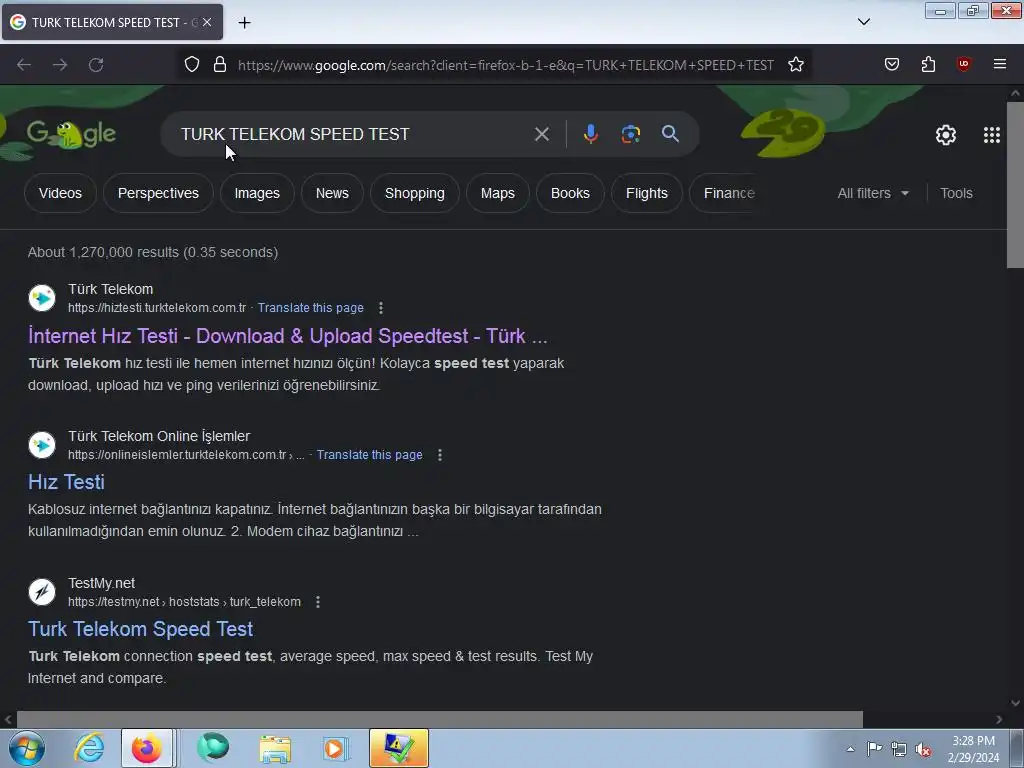Click the Firefox URL address bar

(505, 65)
